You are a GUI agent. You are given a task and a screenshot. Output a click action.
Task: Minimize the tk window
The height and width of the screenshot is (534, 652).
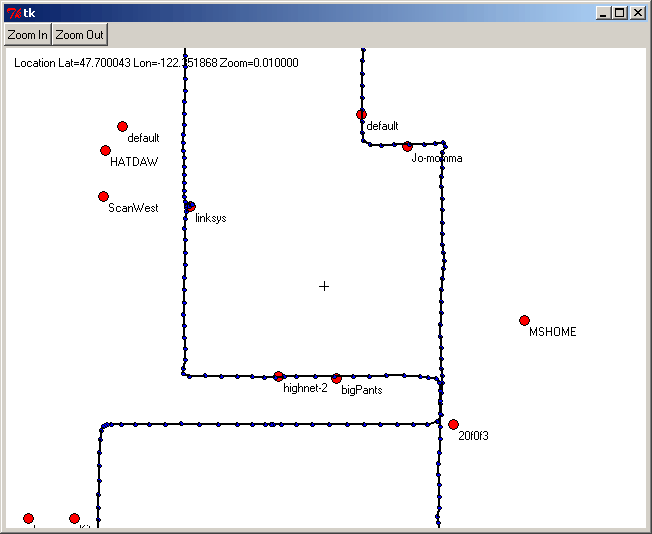click(602, 13)
